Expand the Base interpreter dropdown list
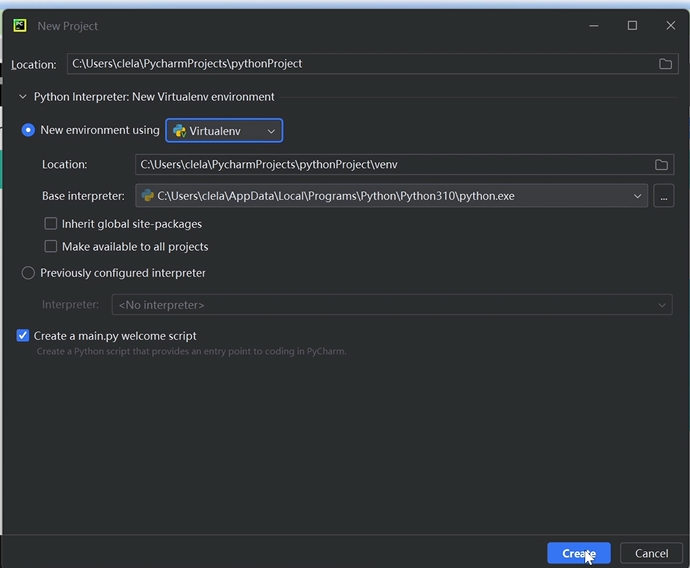The width and height of the screenshot is (690, 568). [637, 196]
